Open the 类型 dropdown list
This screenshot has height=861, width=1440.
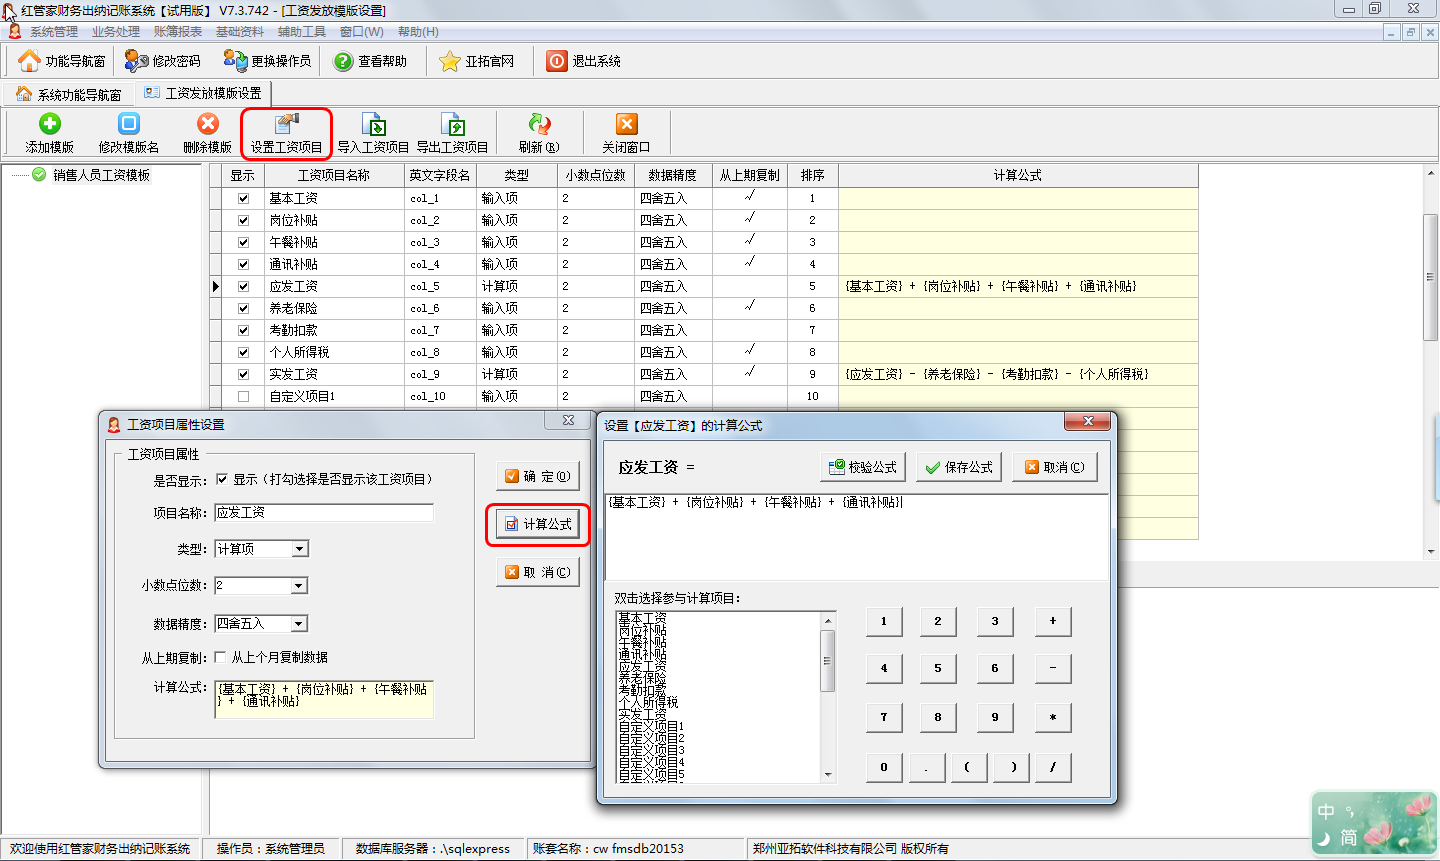tap(300, 549)
